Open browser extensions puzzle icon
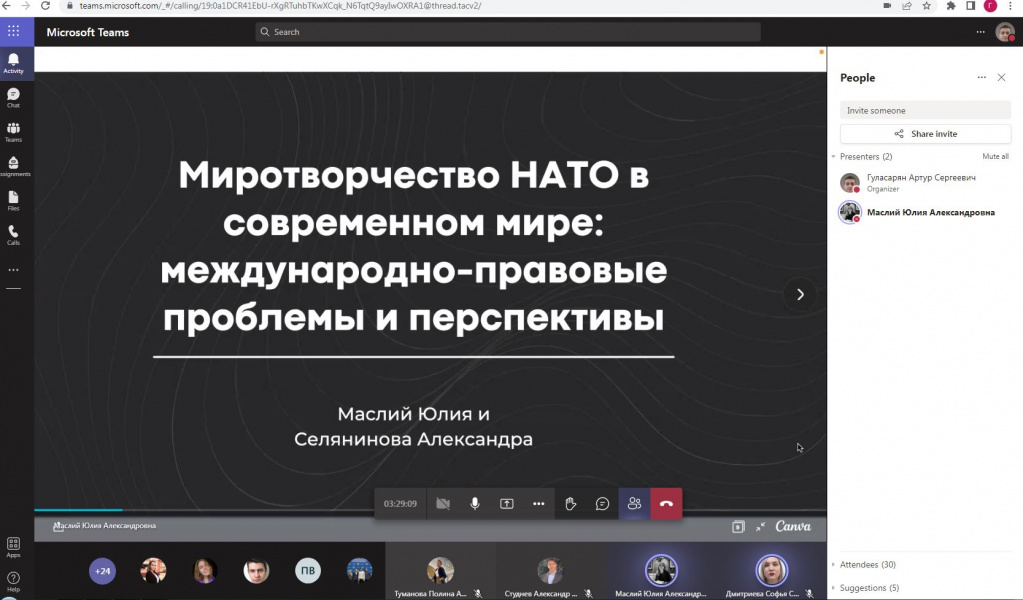 [951, 6]
